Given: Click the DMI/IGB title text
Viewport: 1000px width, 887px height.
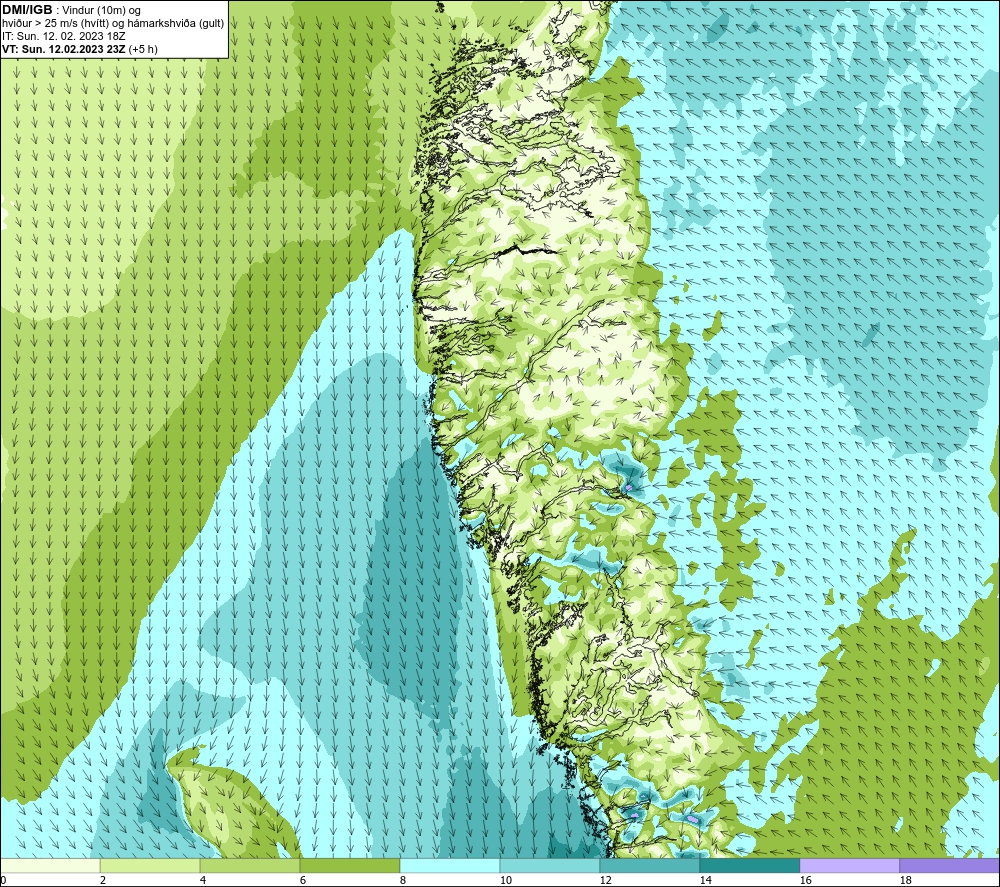Looking at the screenshot, I should (x=27, y=10).
